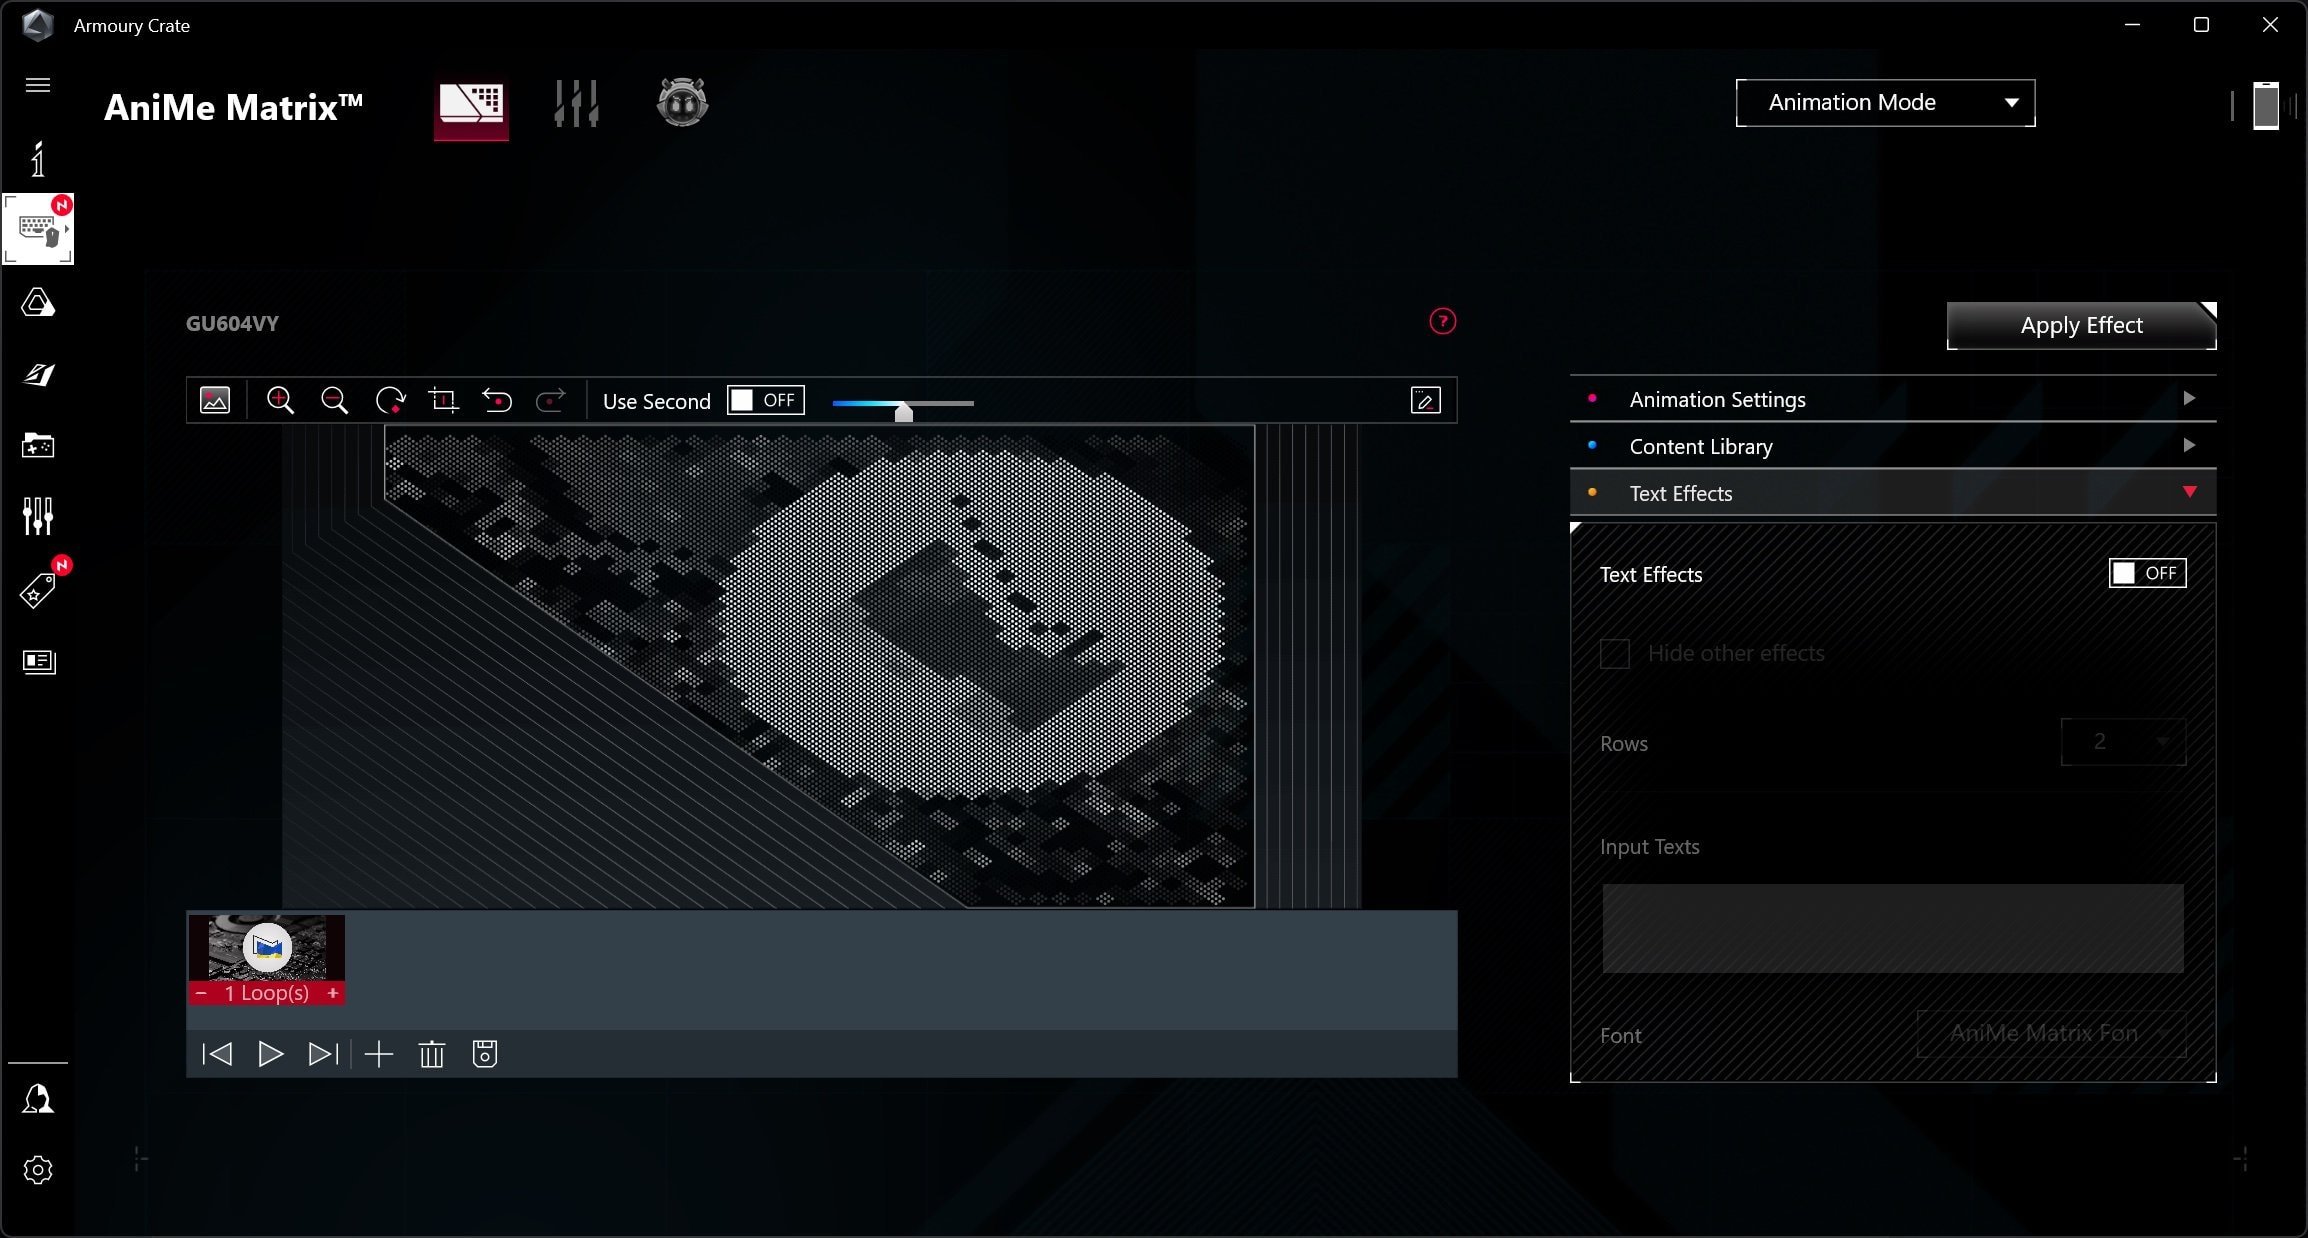The width and height of the screenshot is (2308, 1238).
Task: Jump to next frame
Action: click(323, 1054)
